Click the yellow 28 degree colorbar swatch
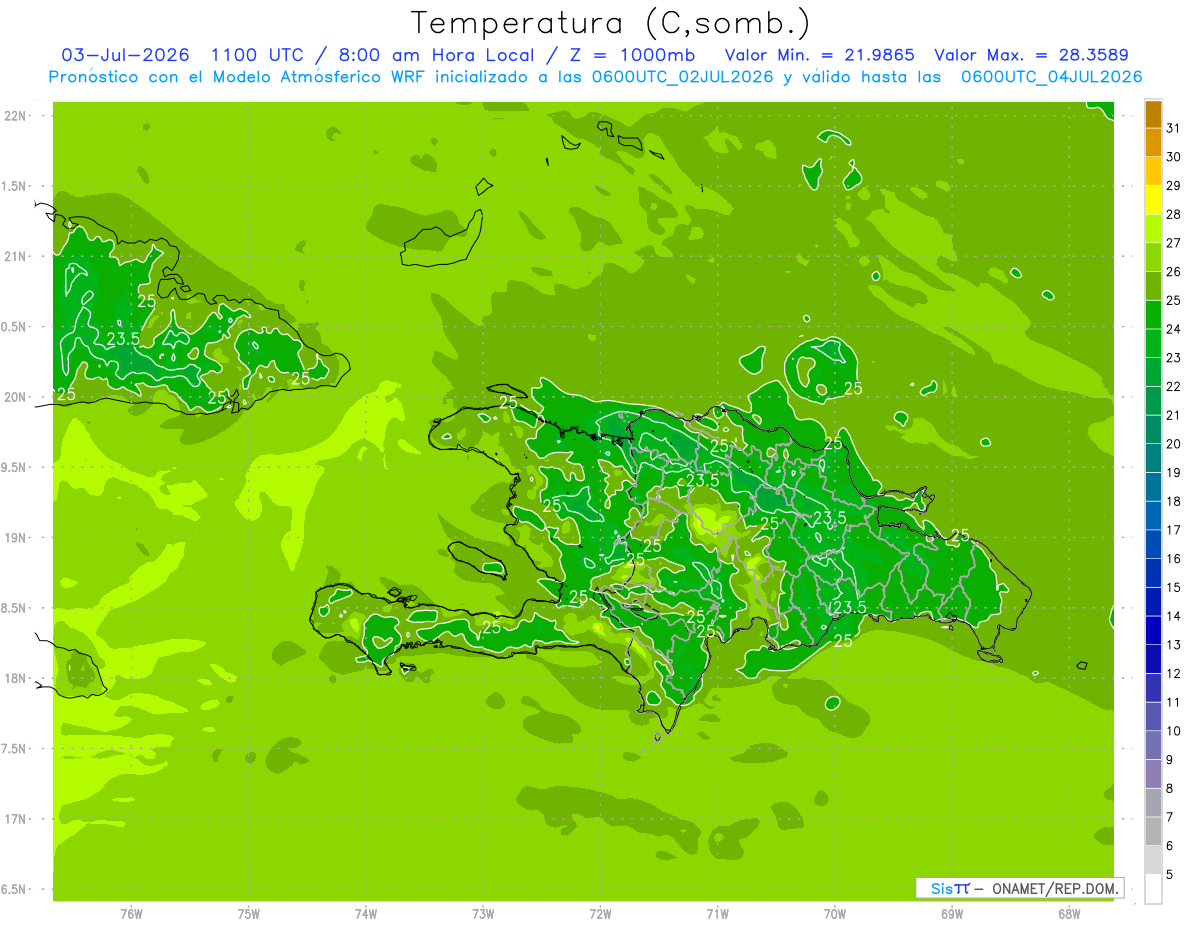The width and height of the screenshot is (1200, 927). point(1153,201)
